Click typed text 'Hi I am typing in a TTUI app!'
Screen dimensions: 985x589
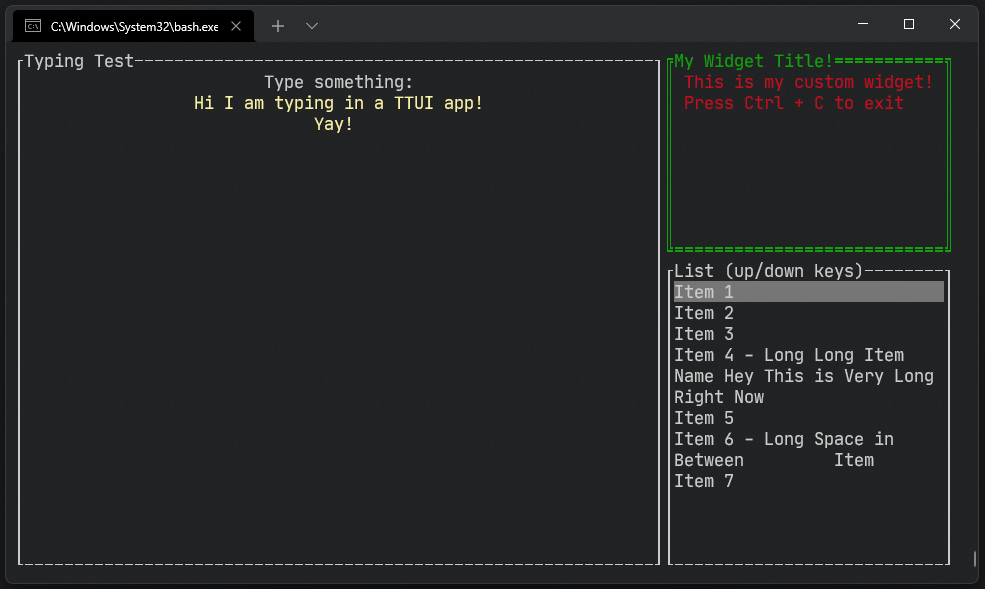(x=339, y=103)
